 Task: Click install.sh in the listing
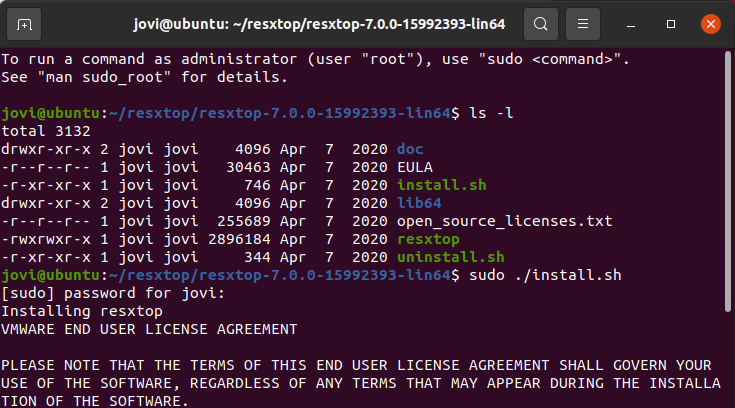click(442, 185)
